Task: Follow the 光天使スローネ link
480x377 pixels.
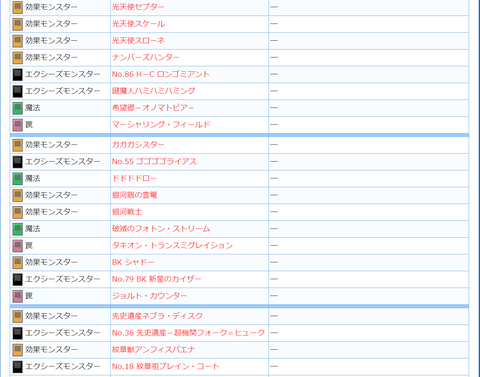Action: click(x=138, y=41)
